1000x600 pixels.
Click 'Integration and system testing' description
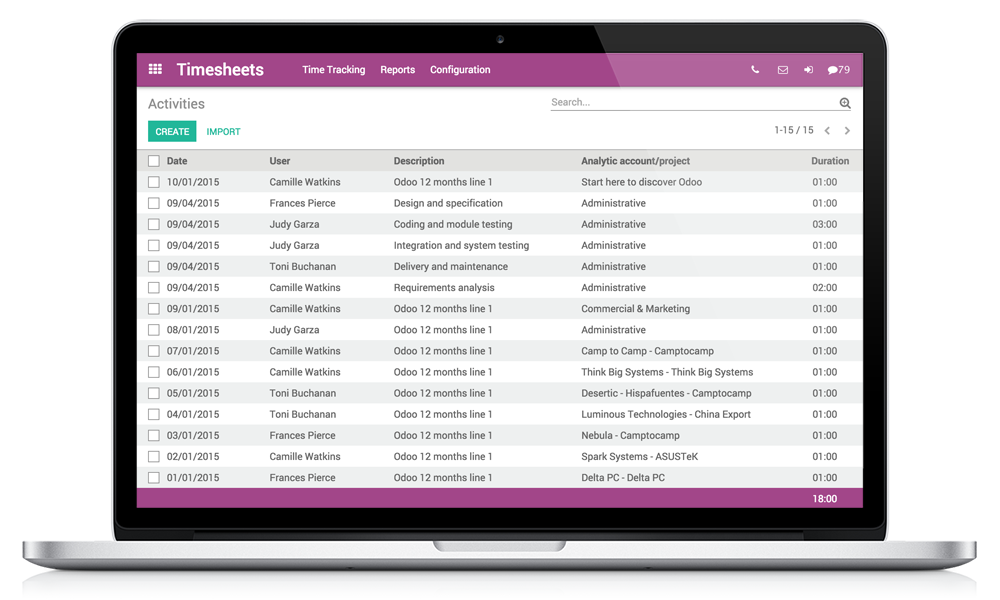pos(461,245)
